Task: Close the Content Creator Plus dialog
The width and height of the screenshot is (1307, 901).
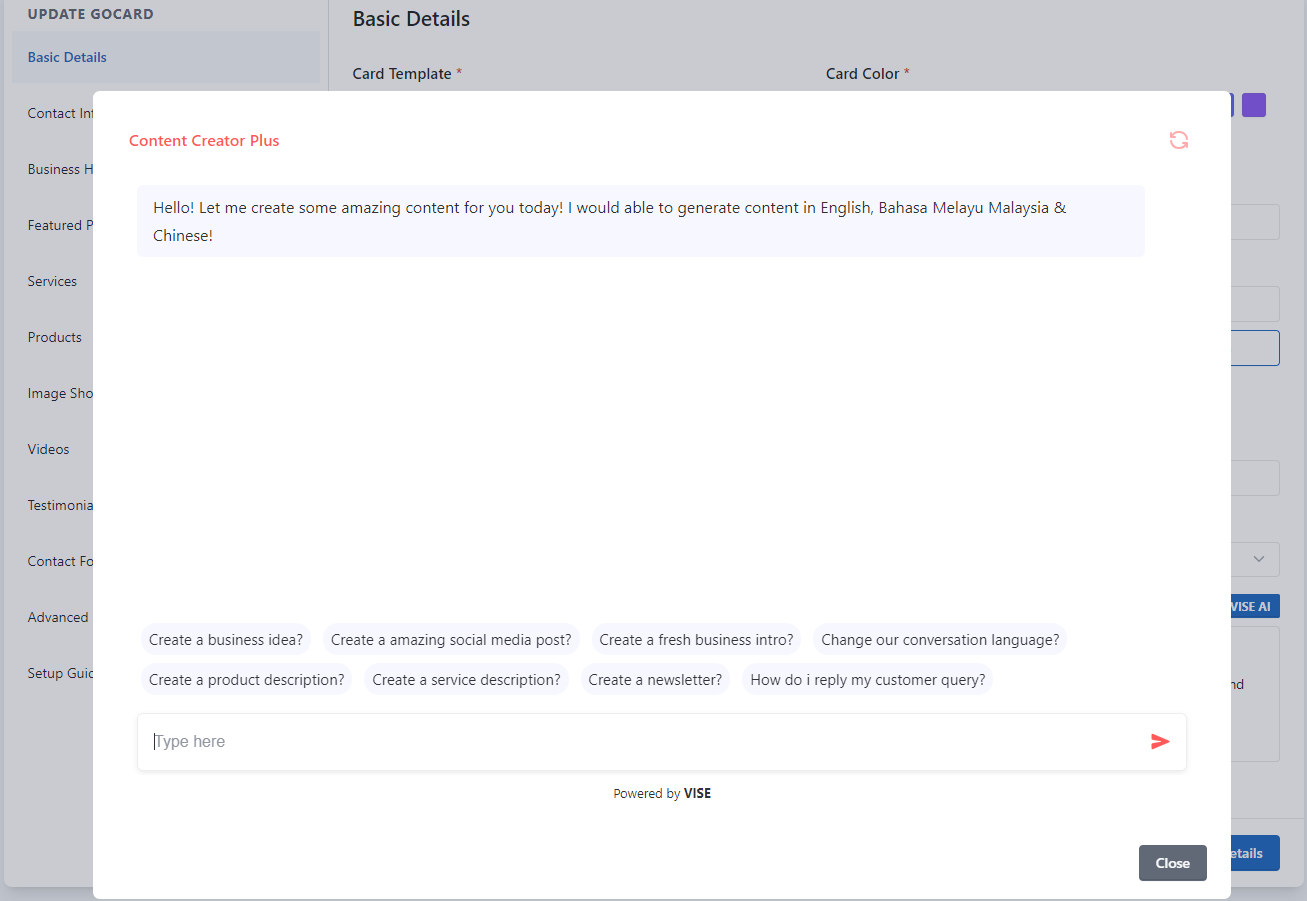Action: pyautogui.click(x=1172, y=863)
